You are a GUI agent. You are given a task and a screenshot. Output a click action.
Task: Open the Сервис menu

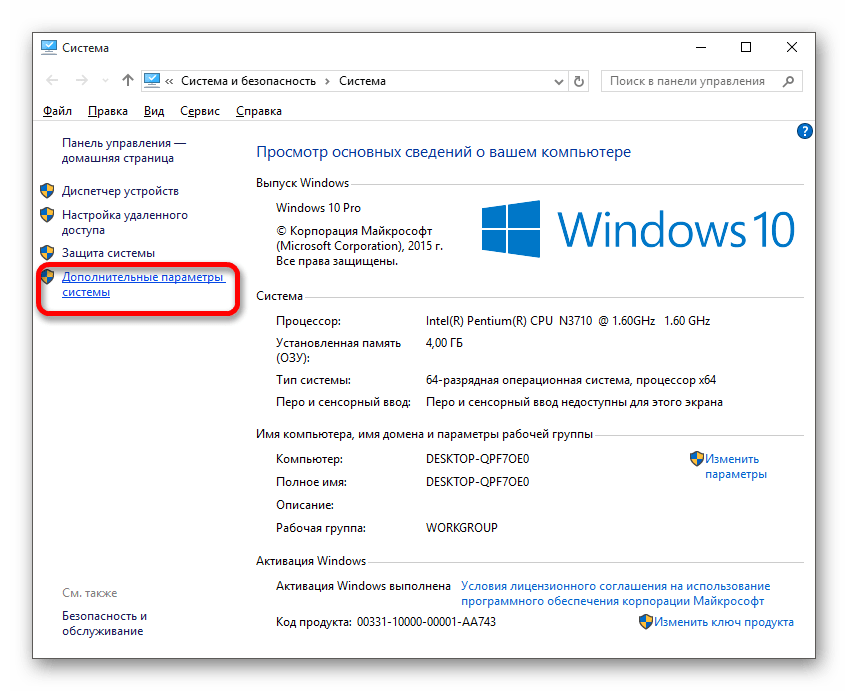click(200, 111)
